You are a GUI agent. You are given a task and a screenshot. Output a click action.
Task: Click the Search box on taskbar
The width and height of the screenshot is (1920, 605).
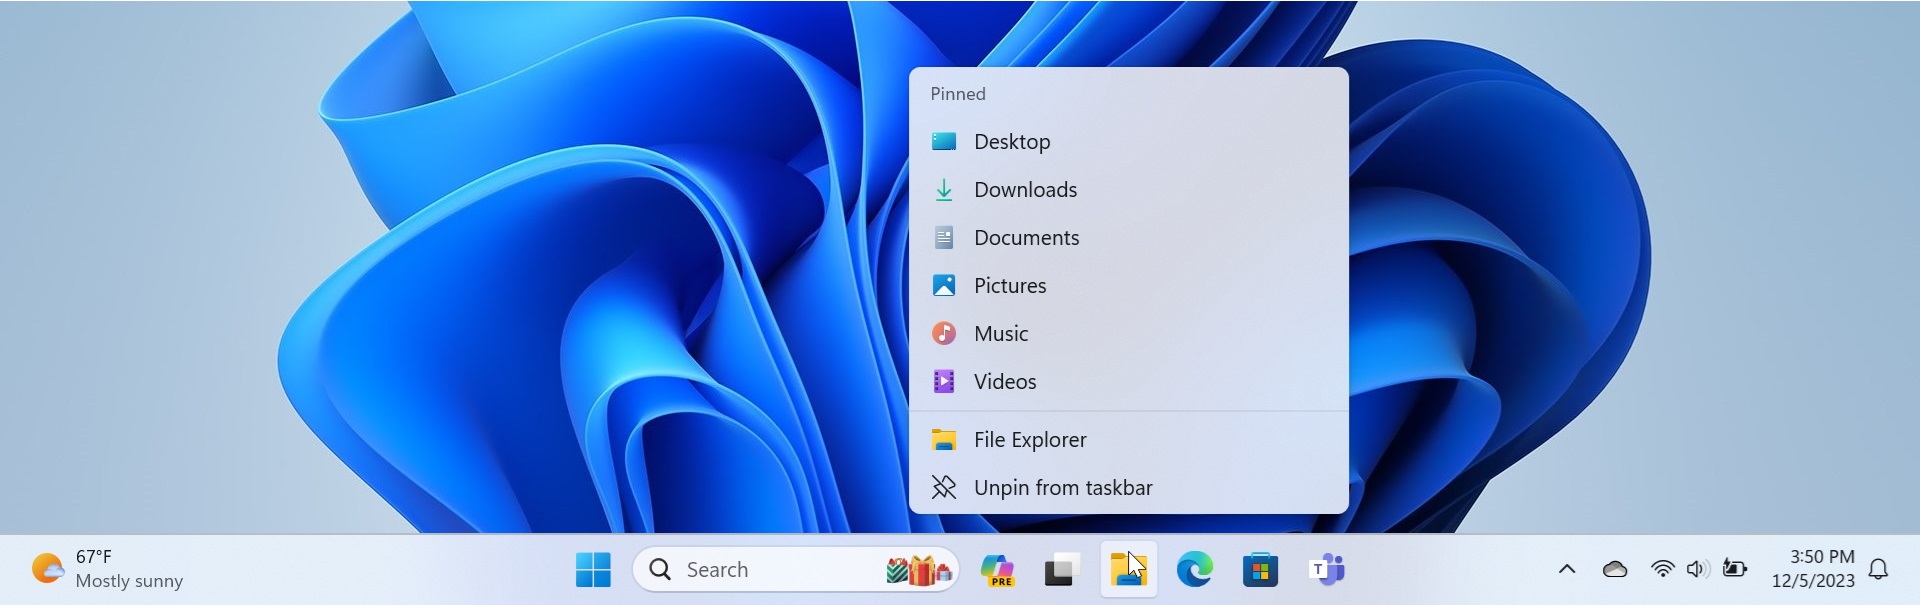(760, 570)
